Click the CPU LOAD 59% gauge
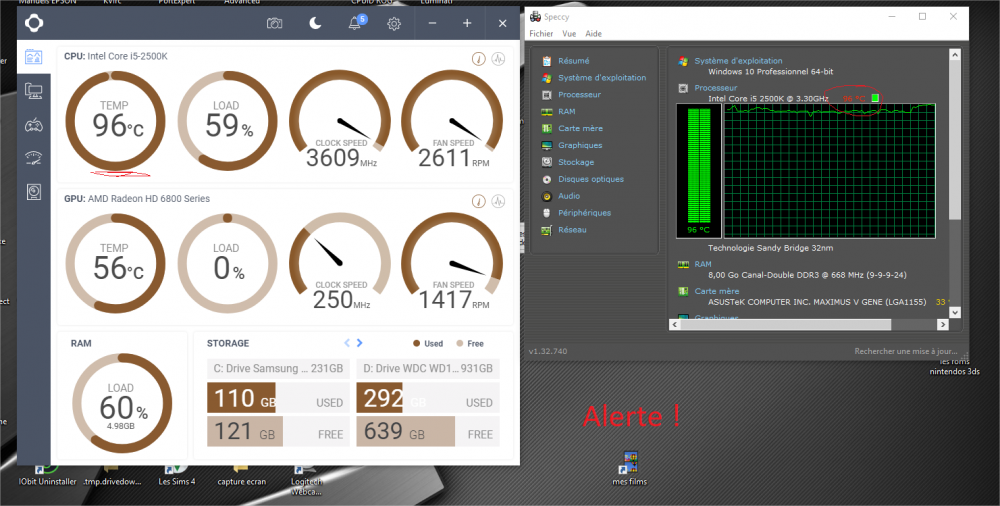This screenshot has width=1000, height=506. [x=227, y=121]
